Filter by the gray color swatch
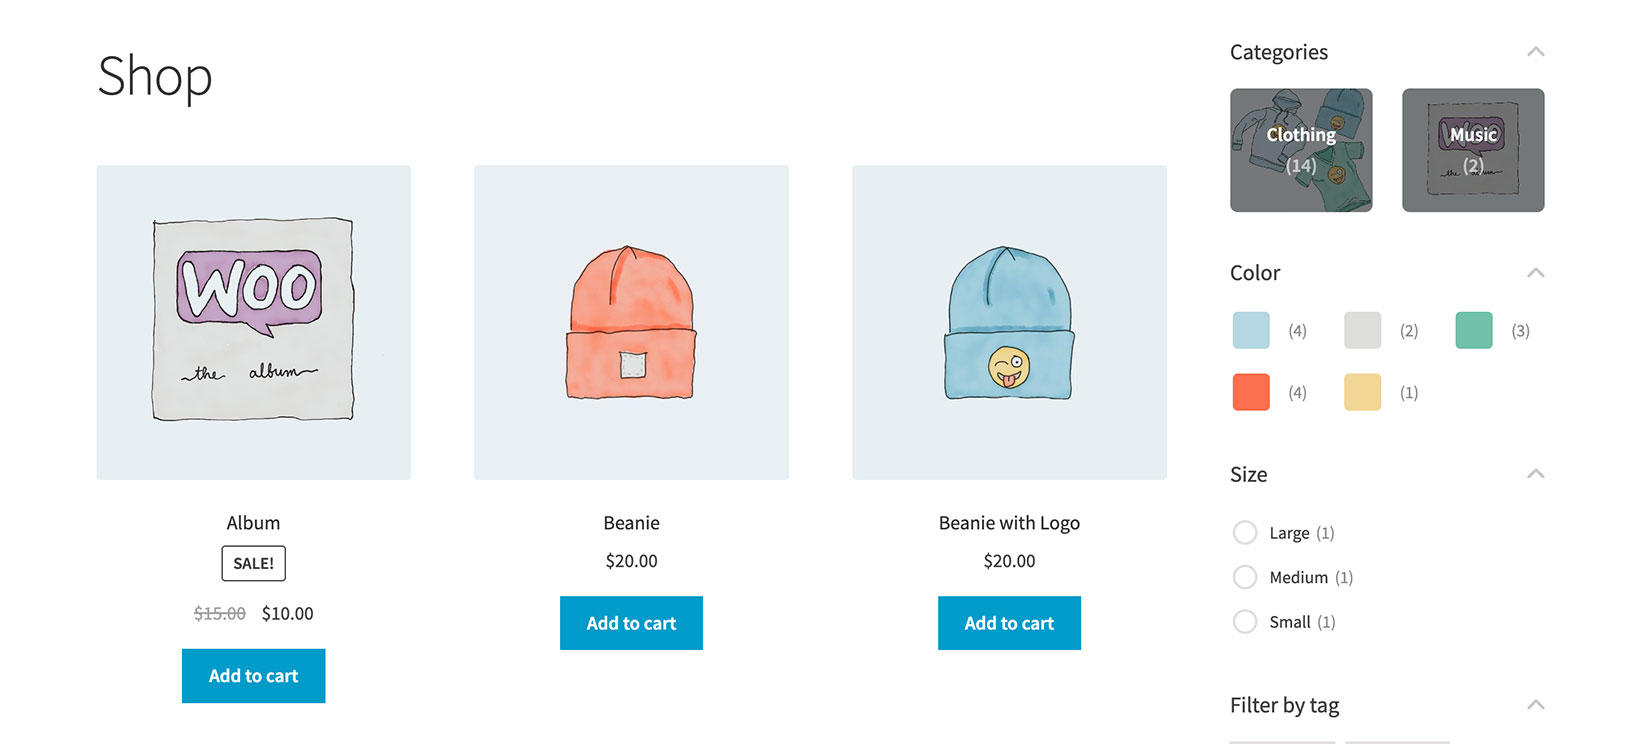The width and height of the screenshot is (1640, 744). click(1362, 330)
